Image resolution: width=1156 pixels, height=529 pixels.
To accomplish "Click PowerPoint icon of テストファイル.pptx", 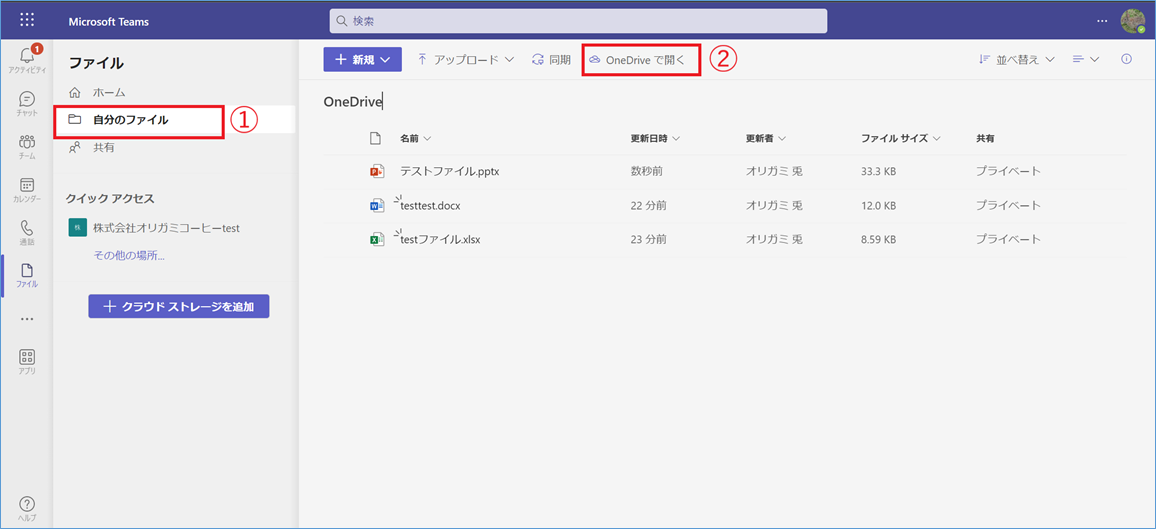I will (377, 172).
